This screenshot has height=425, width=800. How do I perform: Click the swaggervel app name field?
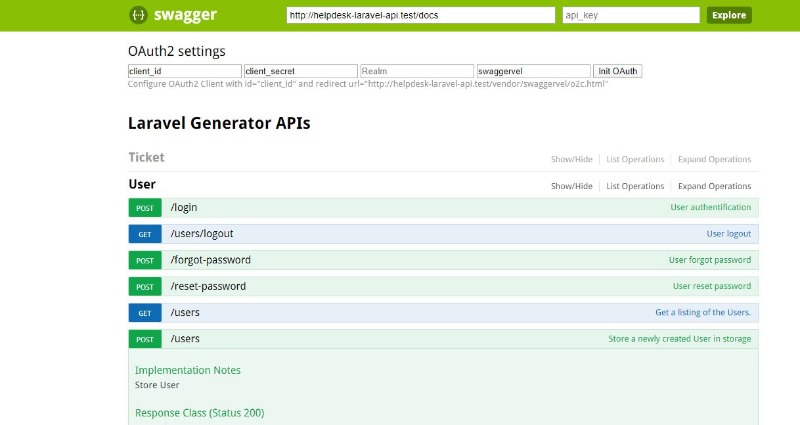(533, 71)
